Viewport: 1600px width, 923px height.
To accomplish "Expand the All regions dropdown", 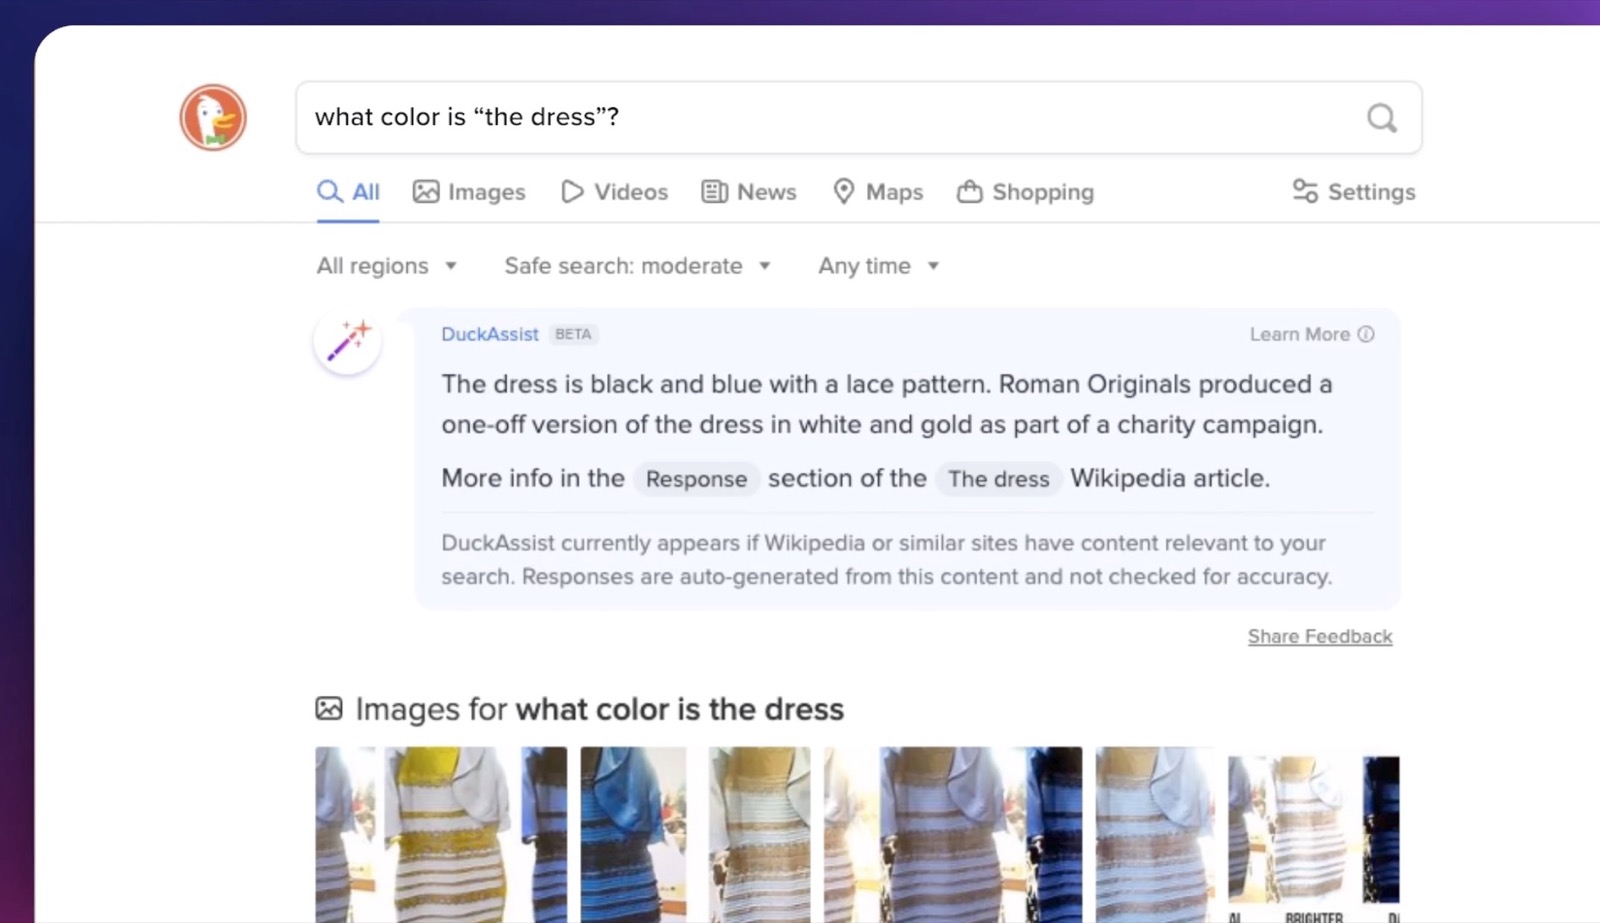I will point(387,266).
